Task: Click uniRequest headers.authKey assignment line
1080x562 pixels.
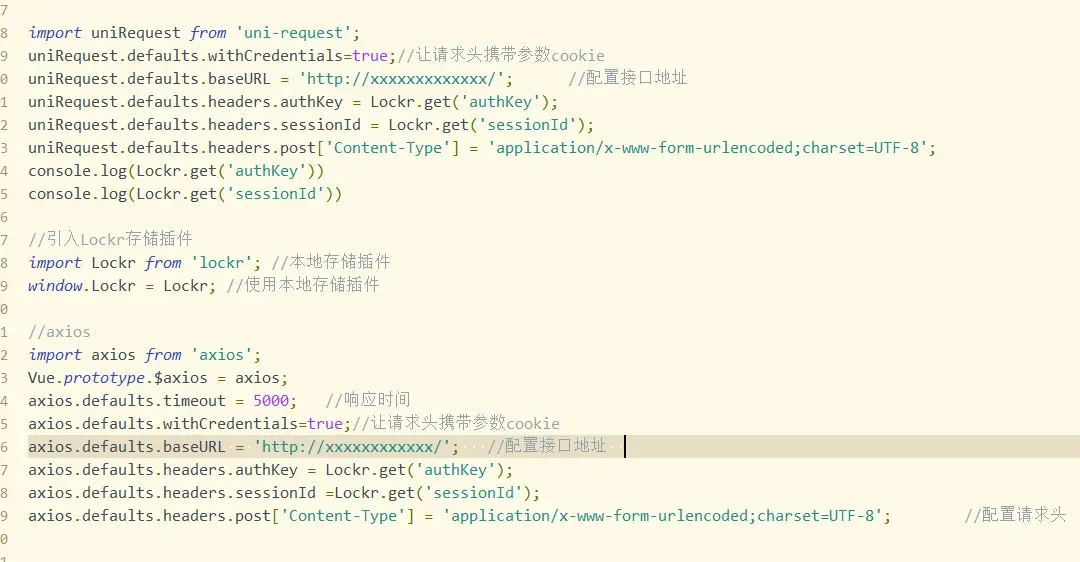Action: tap(292, 102)
